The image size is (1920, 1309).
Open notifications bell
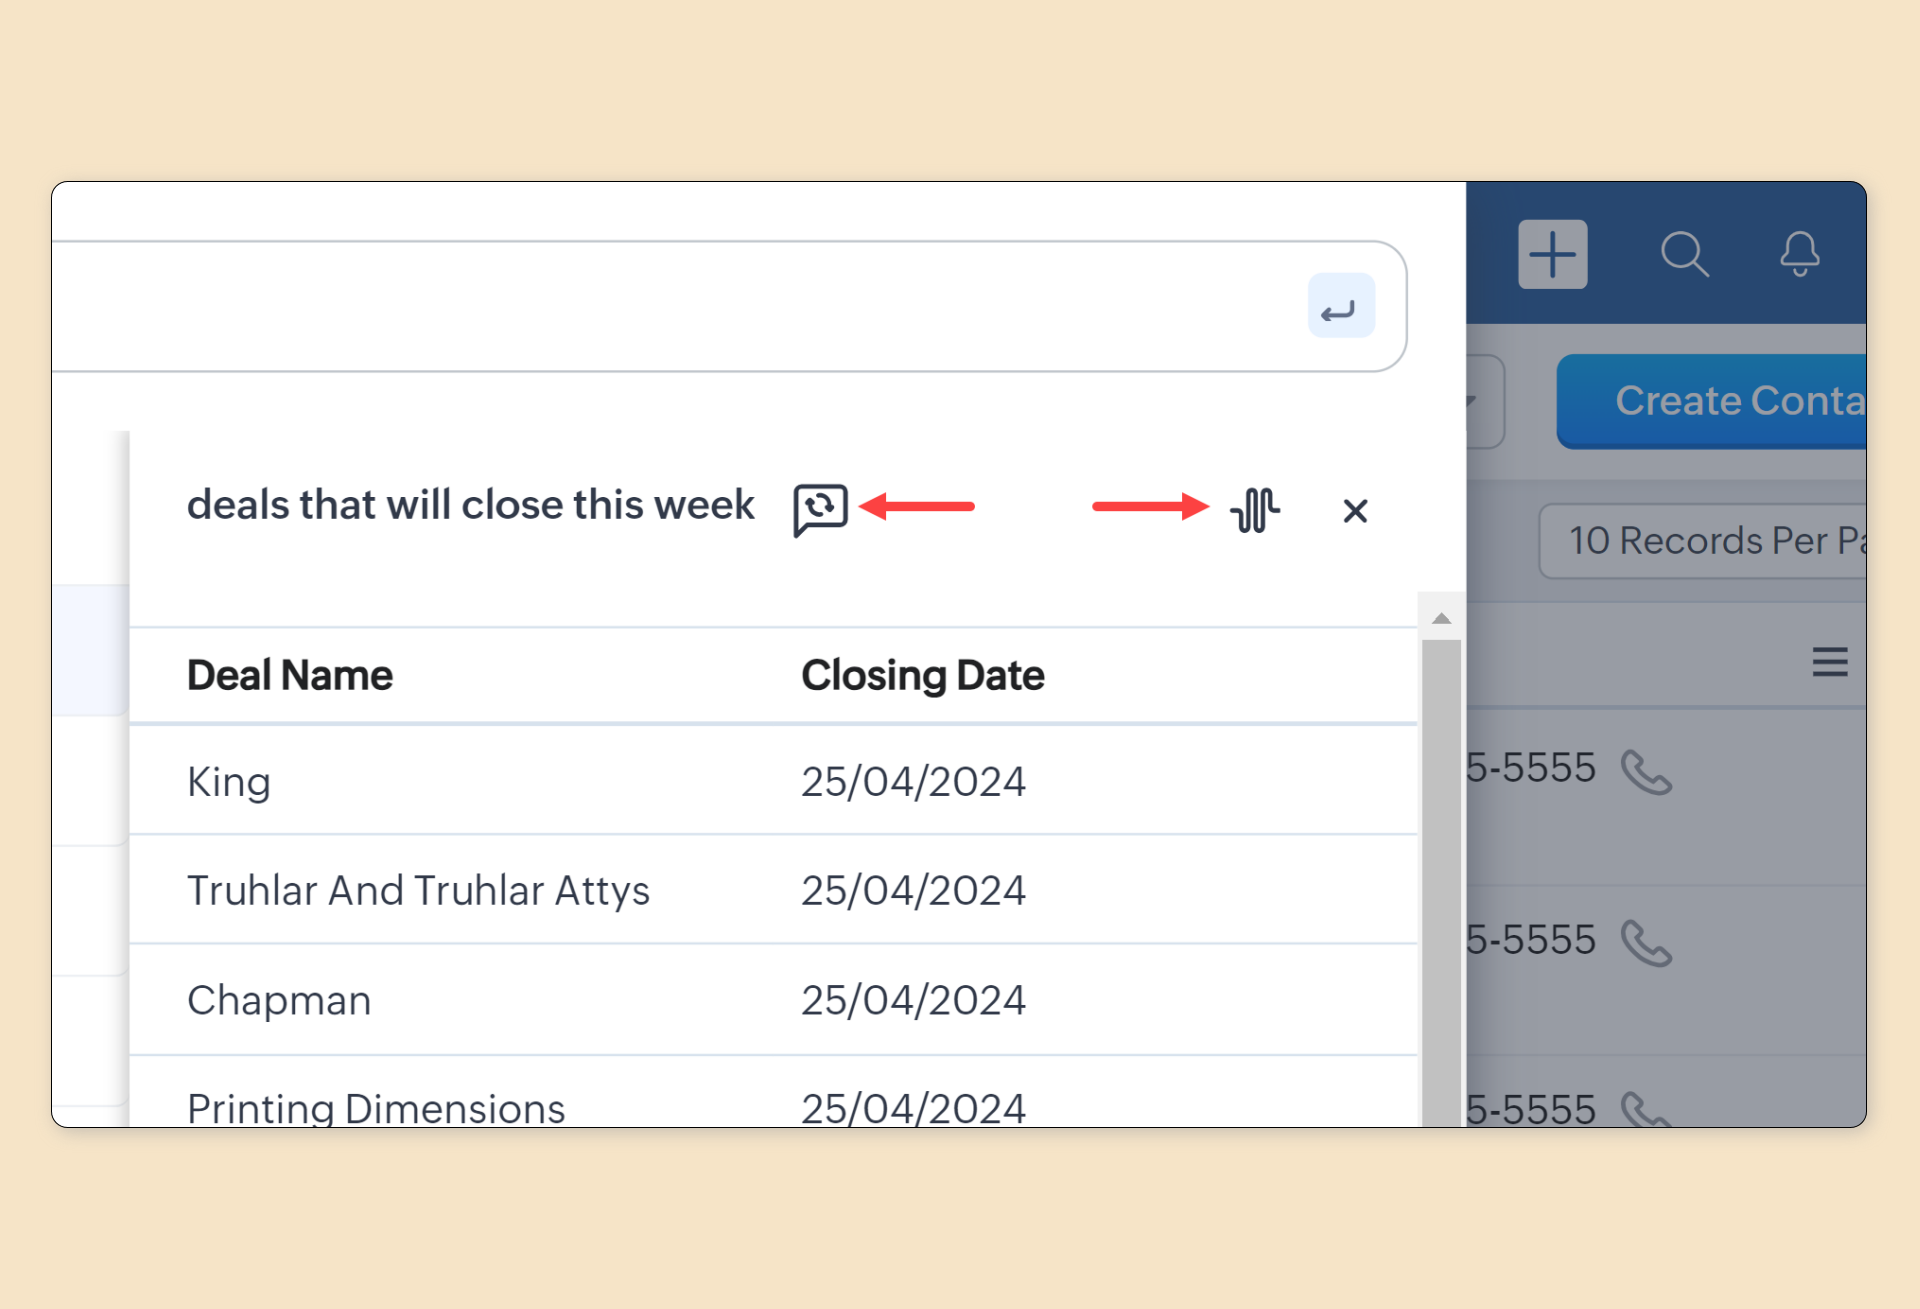coord(1799,254)
